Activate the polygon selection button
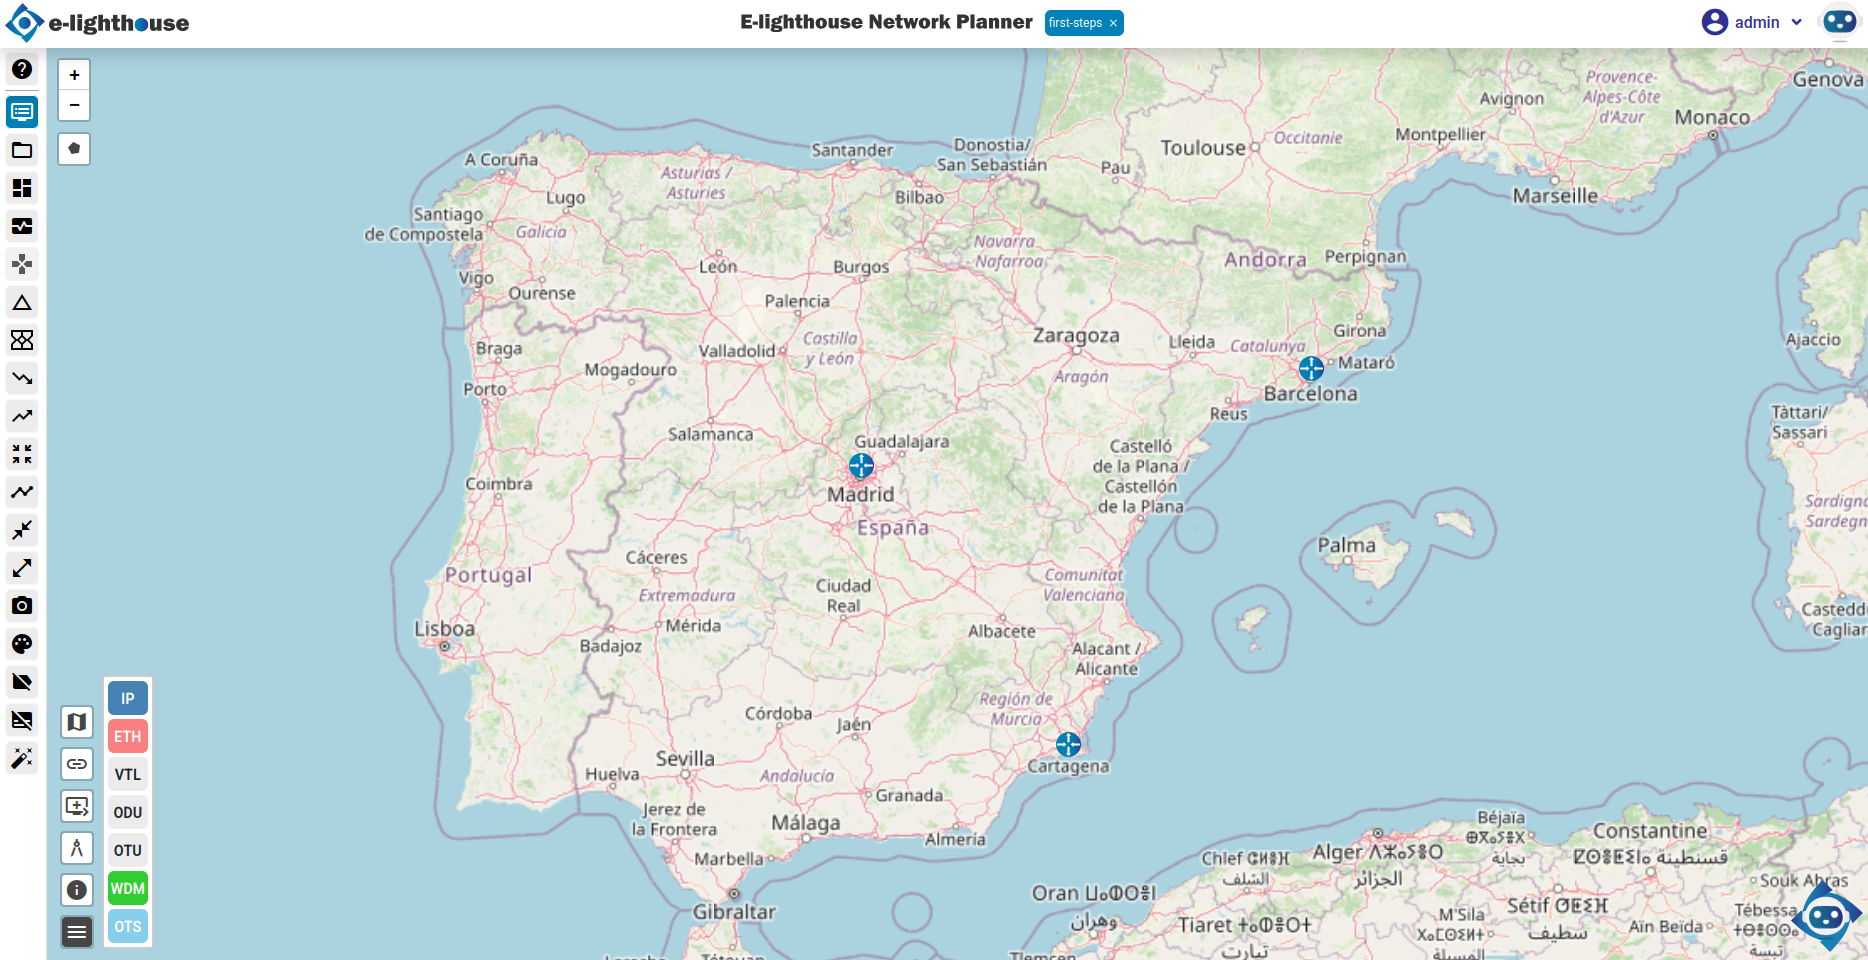Viewport: 1868px width, 960px height. [x=74, y=148]
